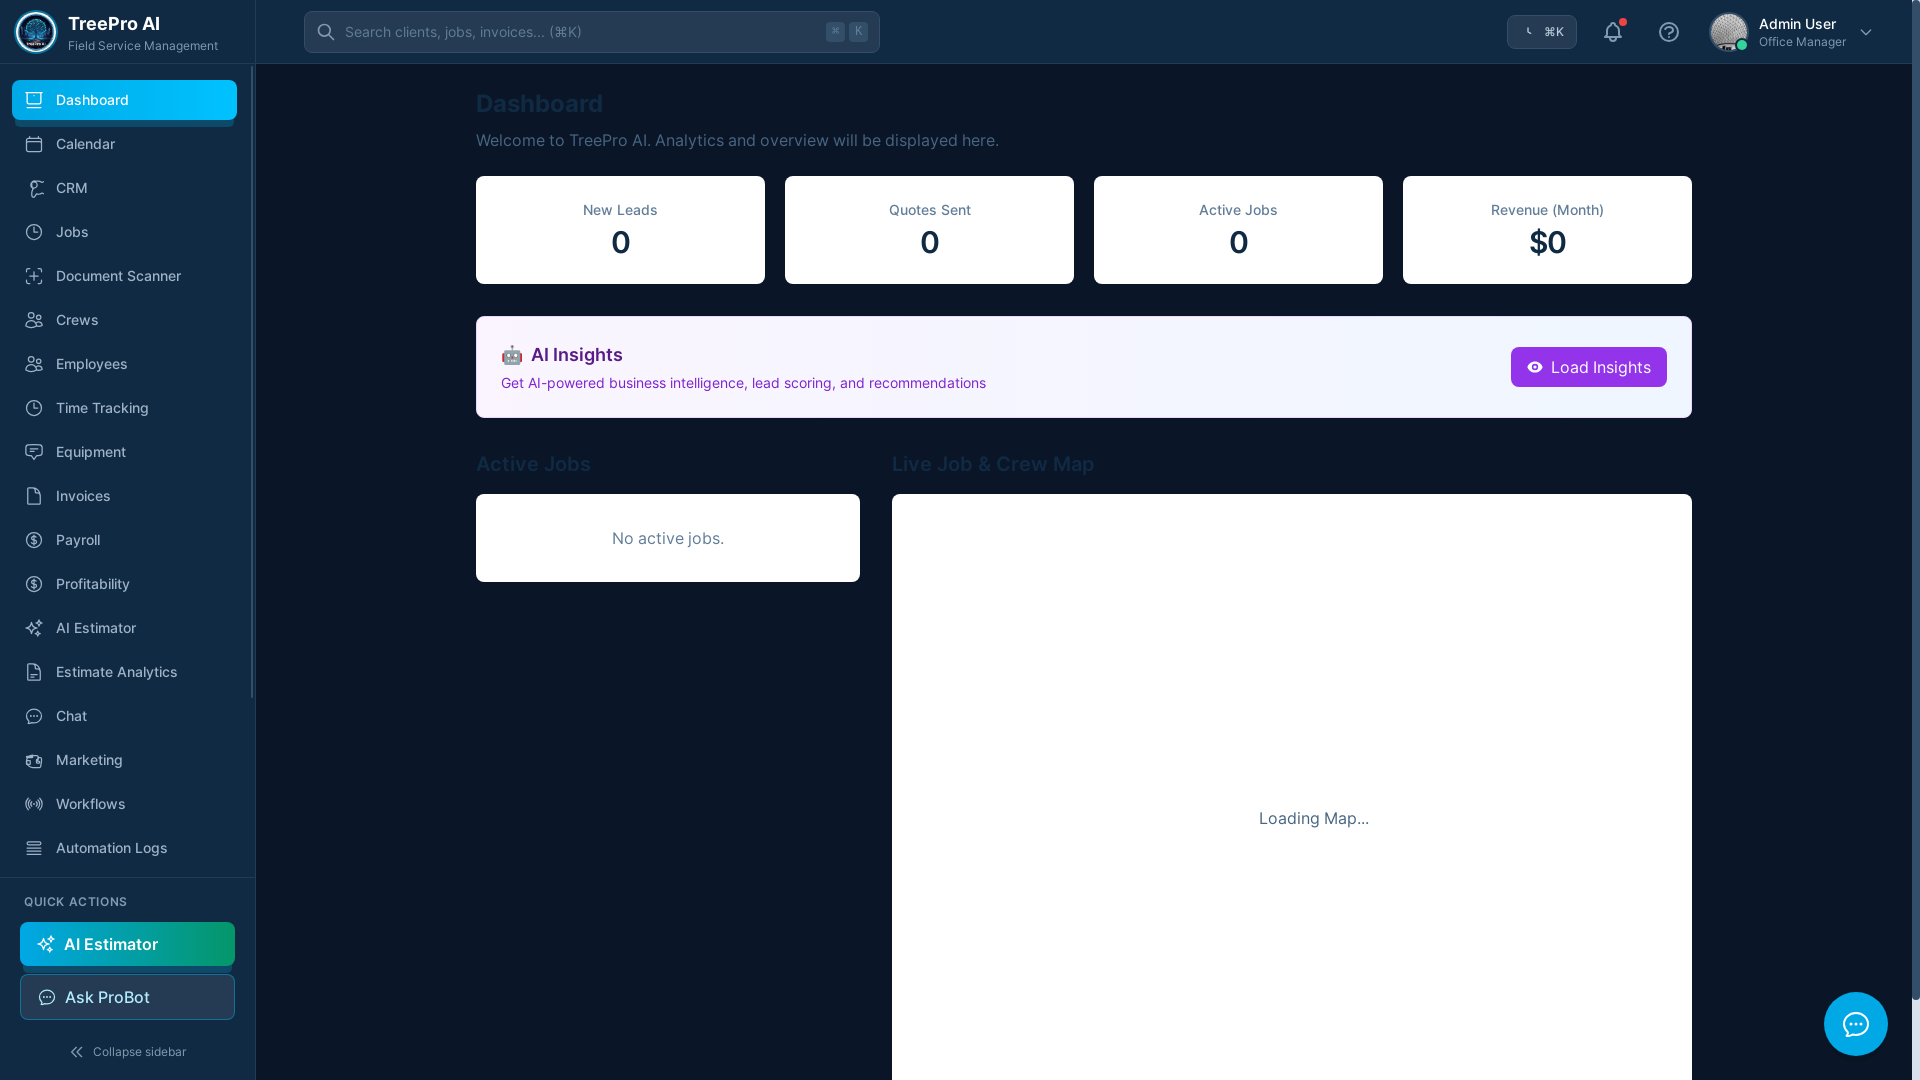Screen dimensions: 1920x1080
Task: Click the TreePro AI logo icon
Action: coord(36,32)
